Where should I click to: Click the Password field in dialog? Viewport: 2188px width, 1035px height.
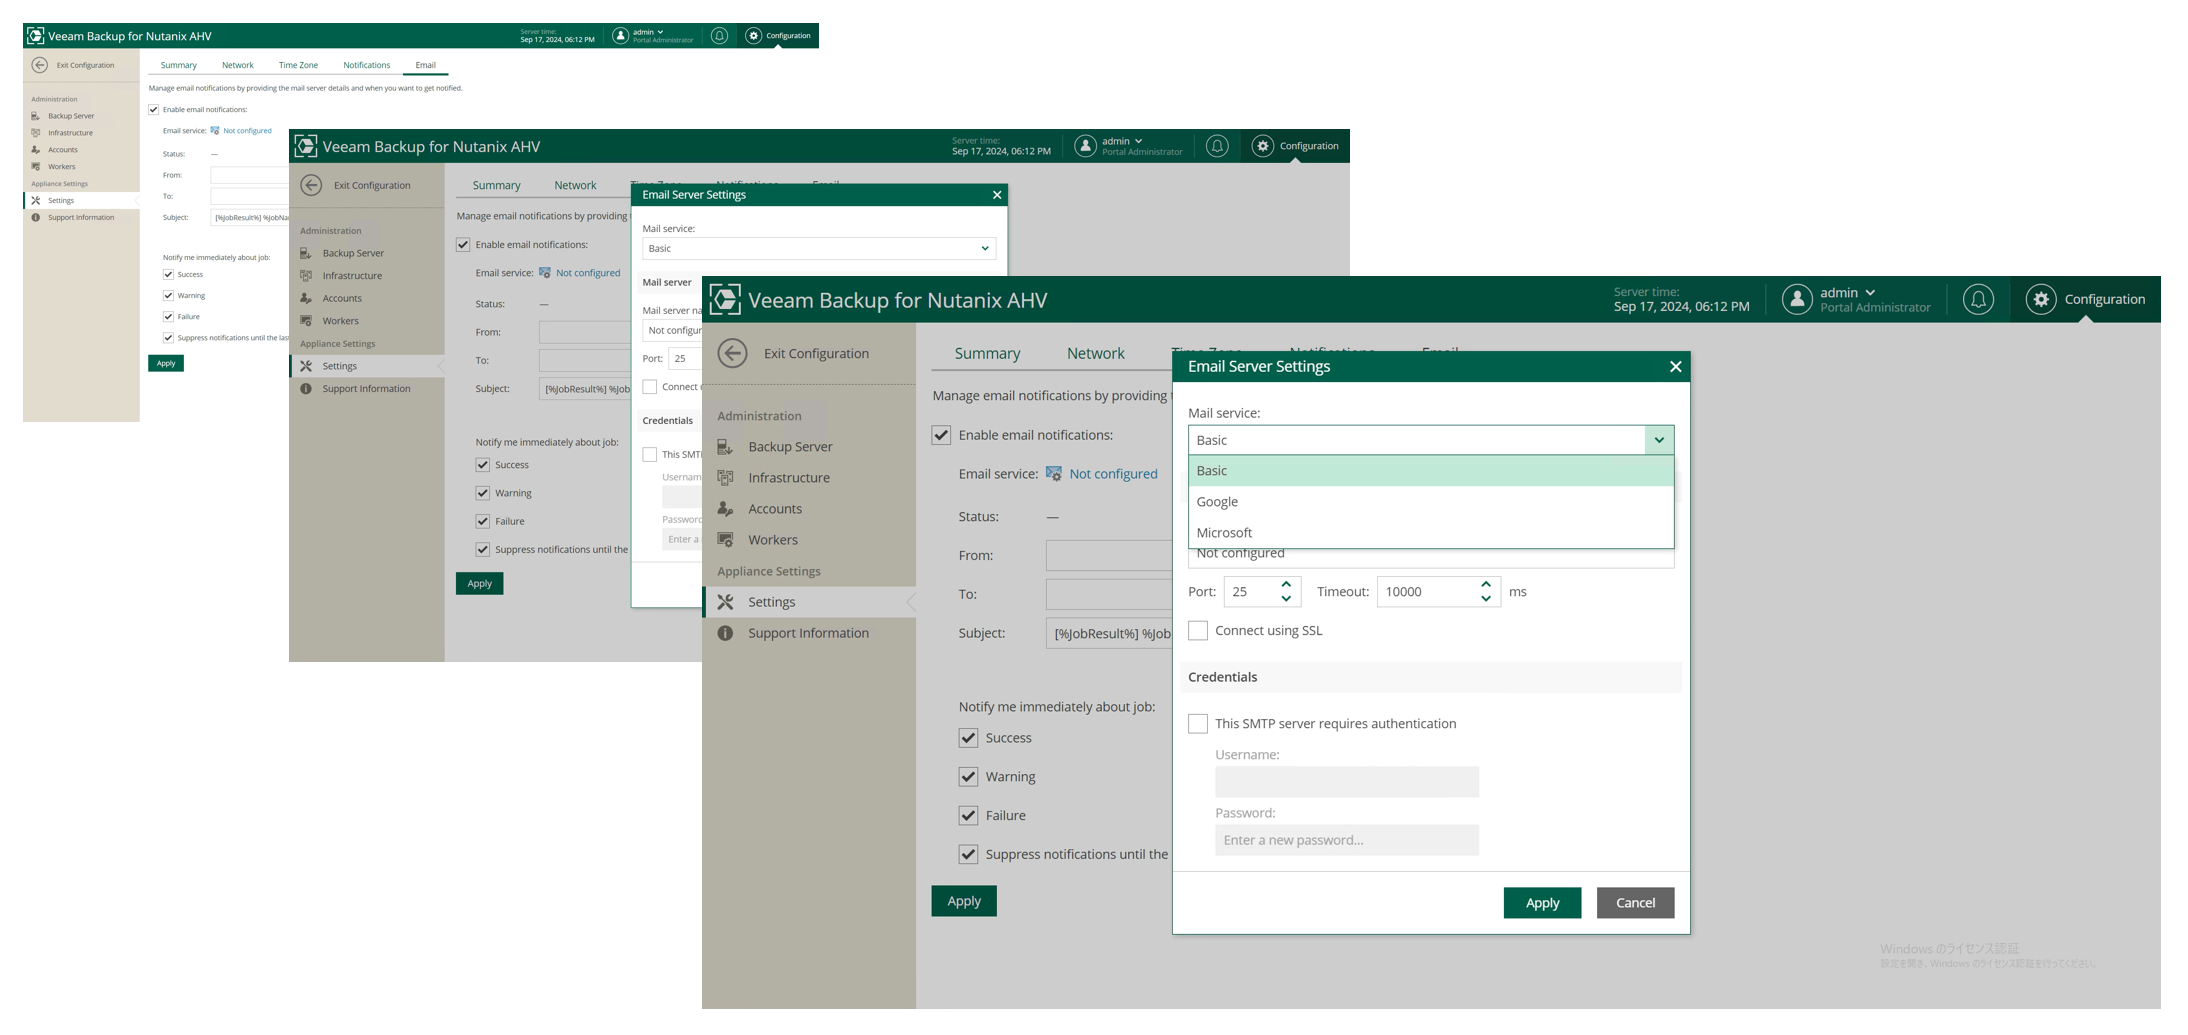(1346, 840)
